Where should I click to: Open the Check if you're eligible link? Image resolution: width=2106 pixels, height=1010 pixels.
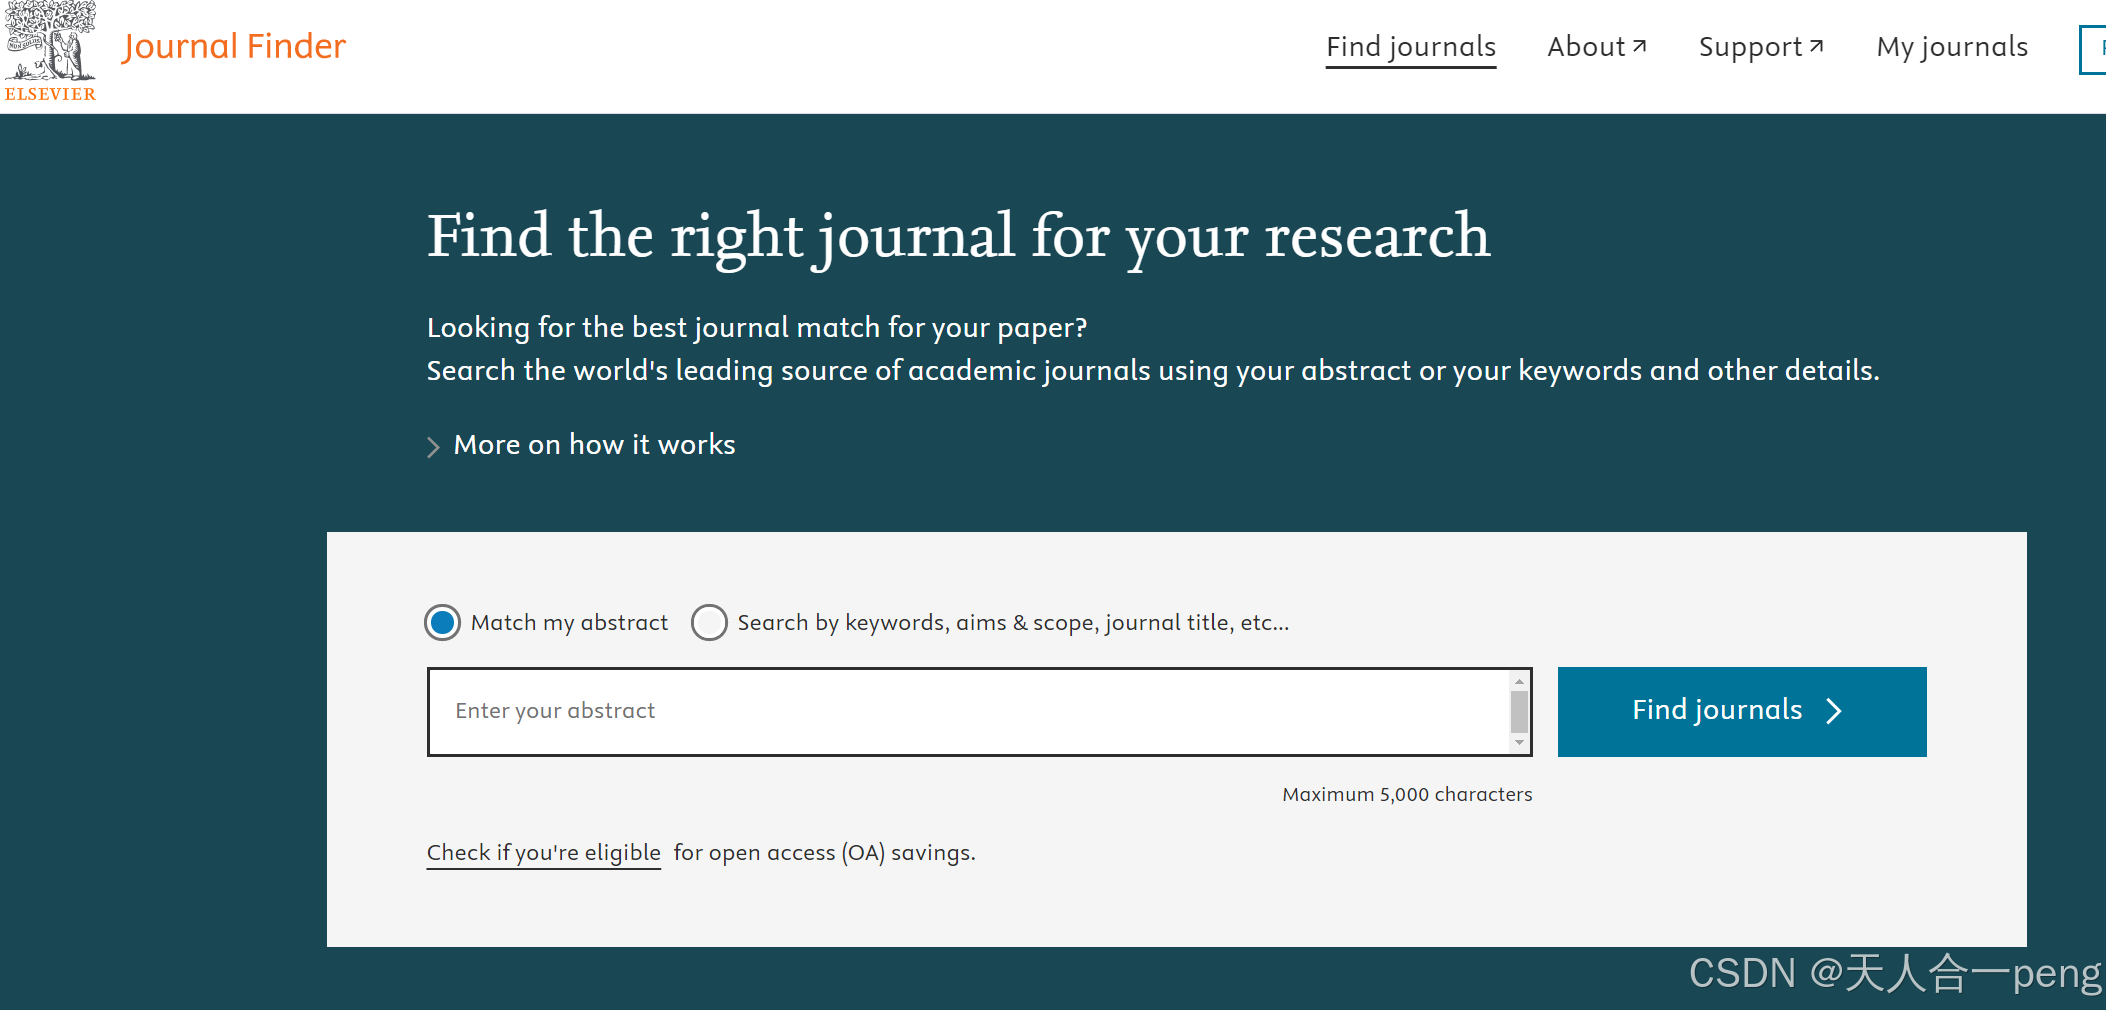(543, 852)
